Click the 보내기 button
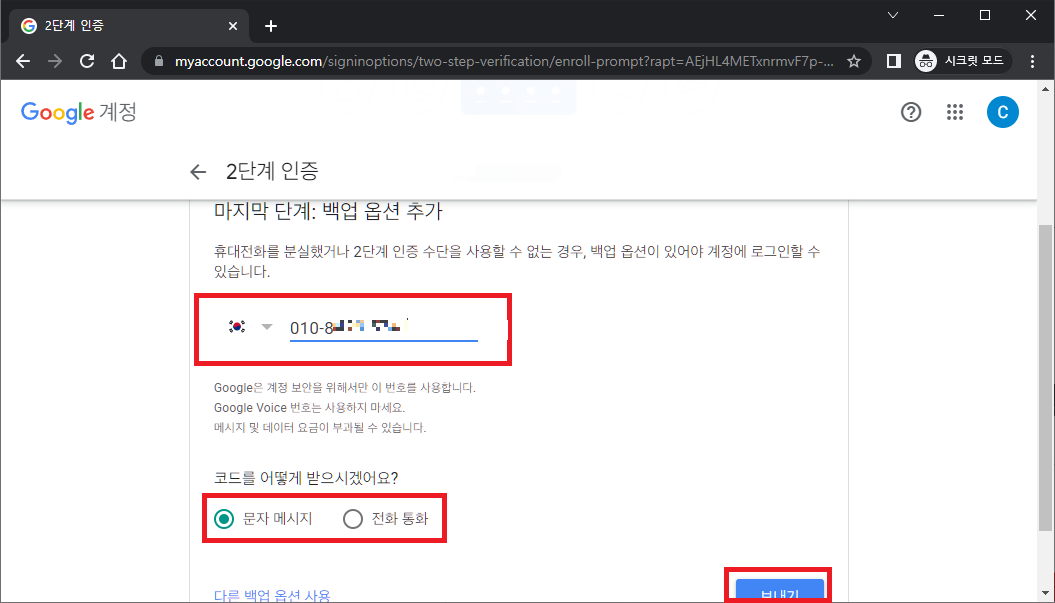1055x603 pixels. point(779,590)
